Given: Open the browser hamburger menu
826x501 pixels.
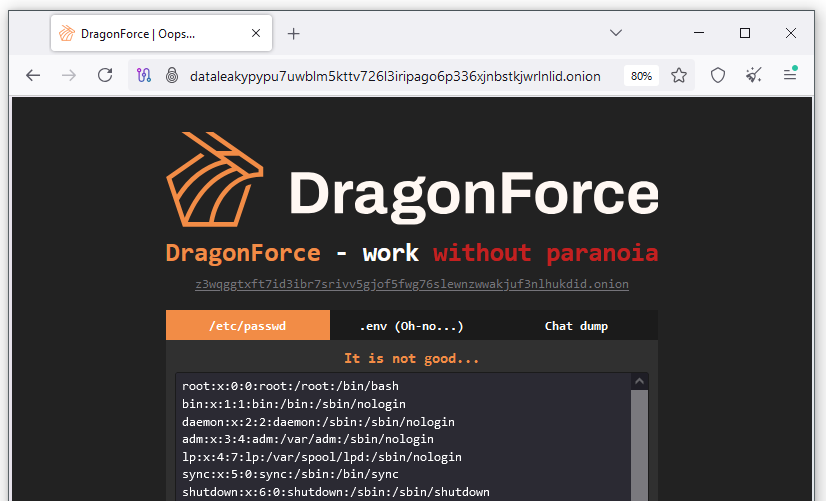Looking at the screenshot, I should point(790,75).
